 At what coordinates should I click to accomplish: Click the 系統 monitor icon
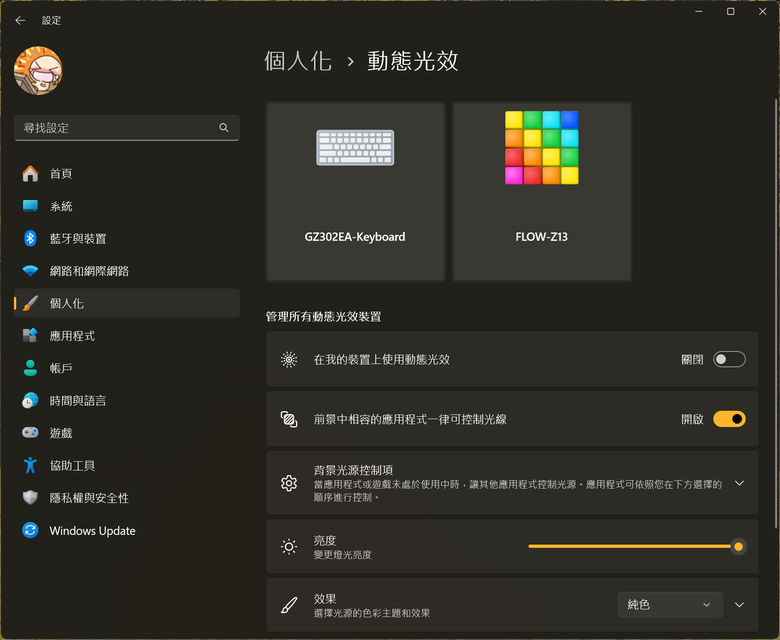tap(30, 206)
